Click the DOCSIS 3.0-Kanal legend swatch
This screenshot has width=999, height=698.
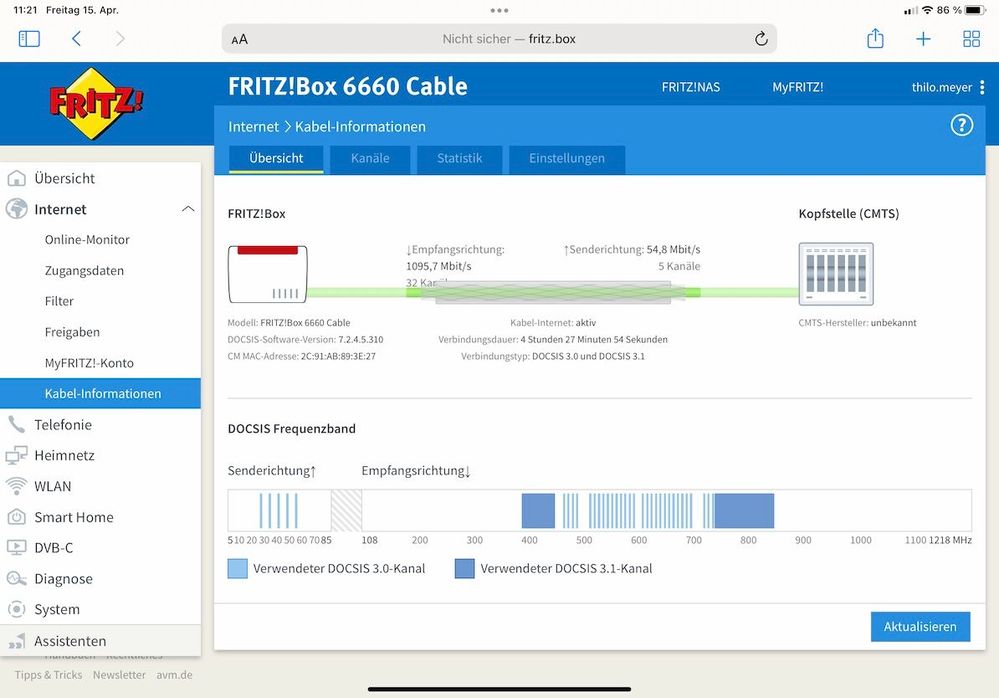[238, 569]
